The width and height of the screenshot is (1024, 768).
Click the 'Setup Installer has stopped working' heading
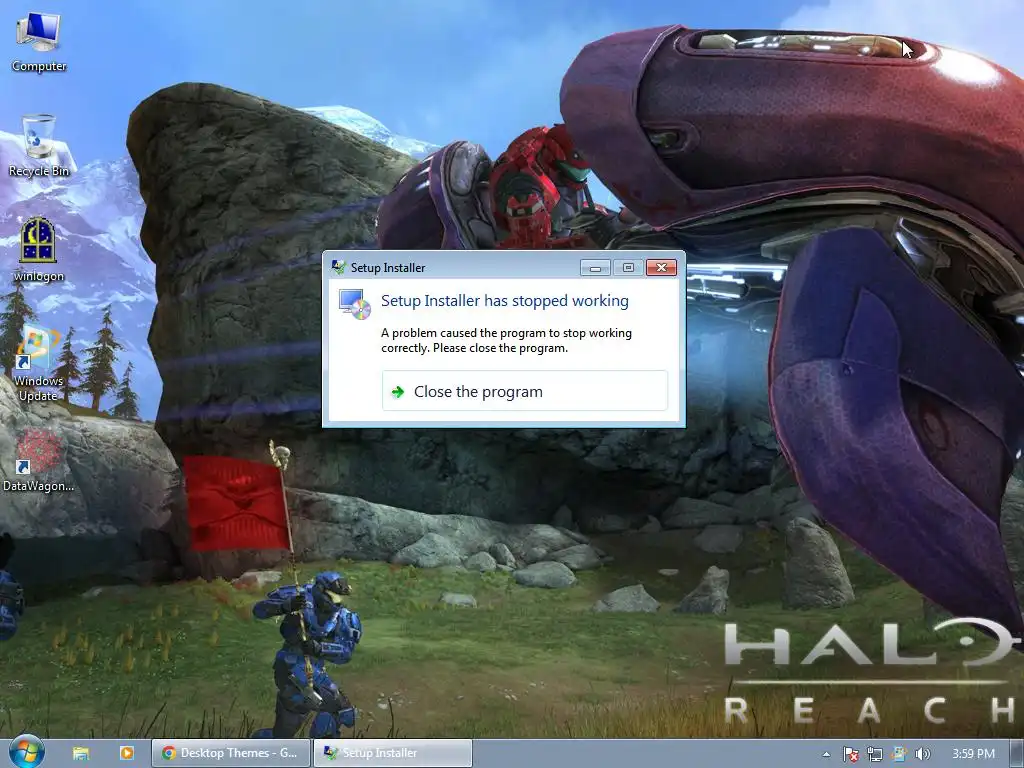pos(504,300)
